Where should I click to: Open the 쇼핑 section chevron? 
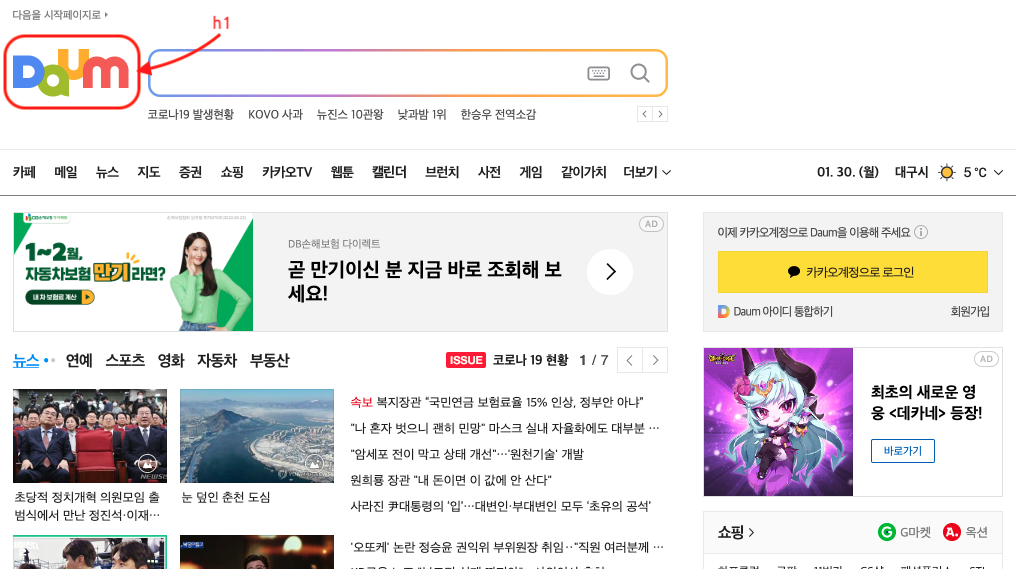[x=752, y=533]
